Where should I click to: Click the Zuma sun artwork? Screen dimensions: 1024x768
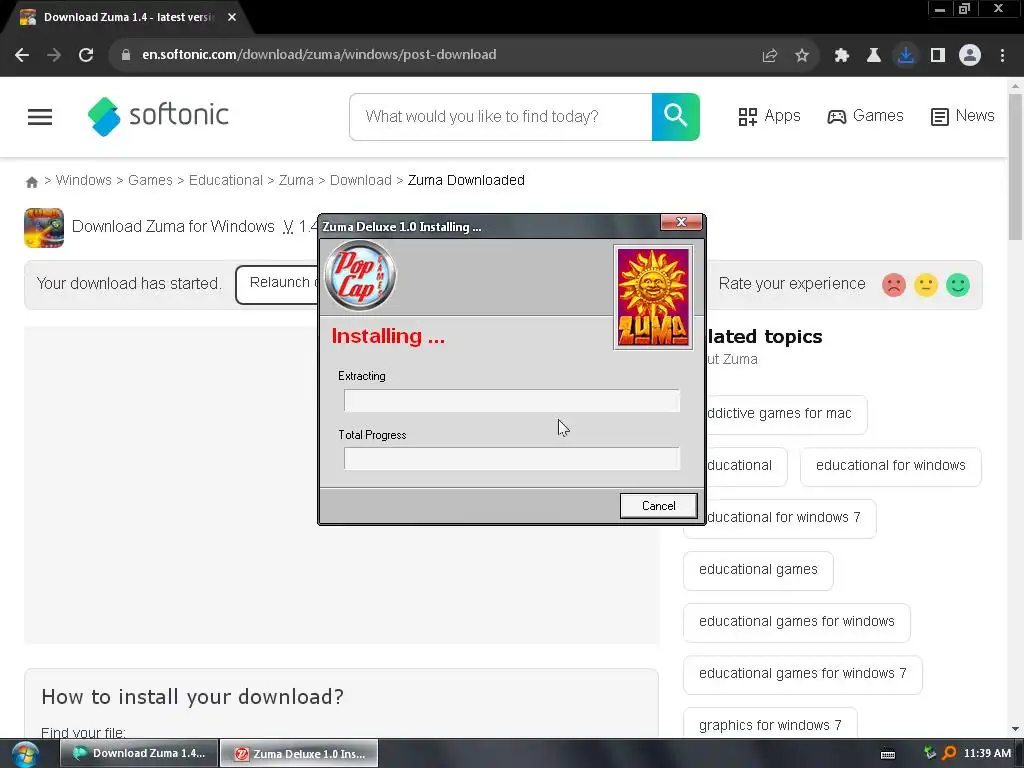tap(652, 298)
